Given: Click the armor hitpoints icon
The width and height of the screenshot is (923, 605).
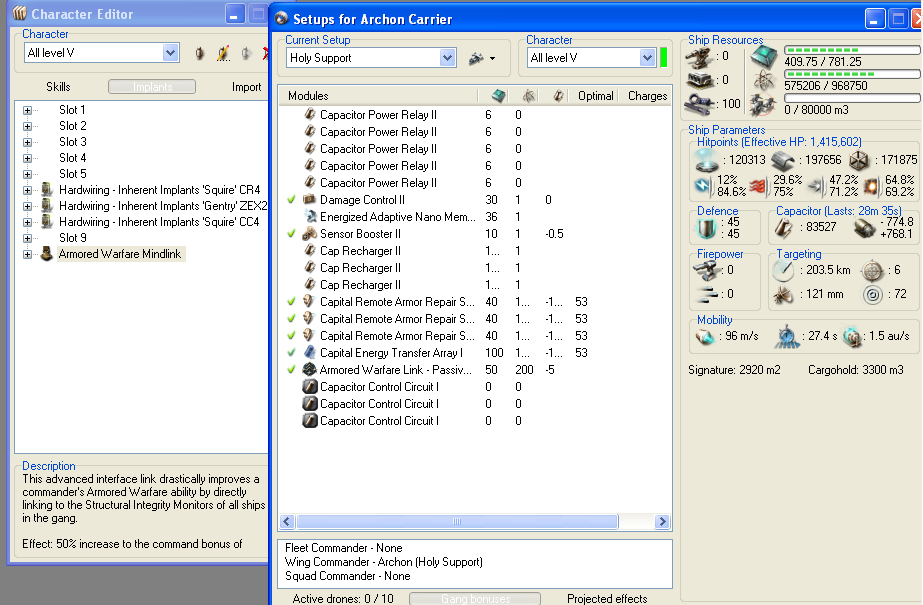Looking at the screenshot, I should 783,159.
